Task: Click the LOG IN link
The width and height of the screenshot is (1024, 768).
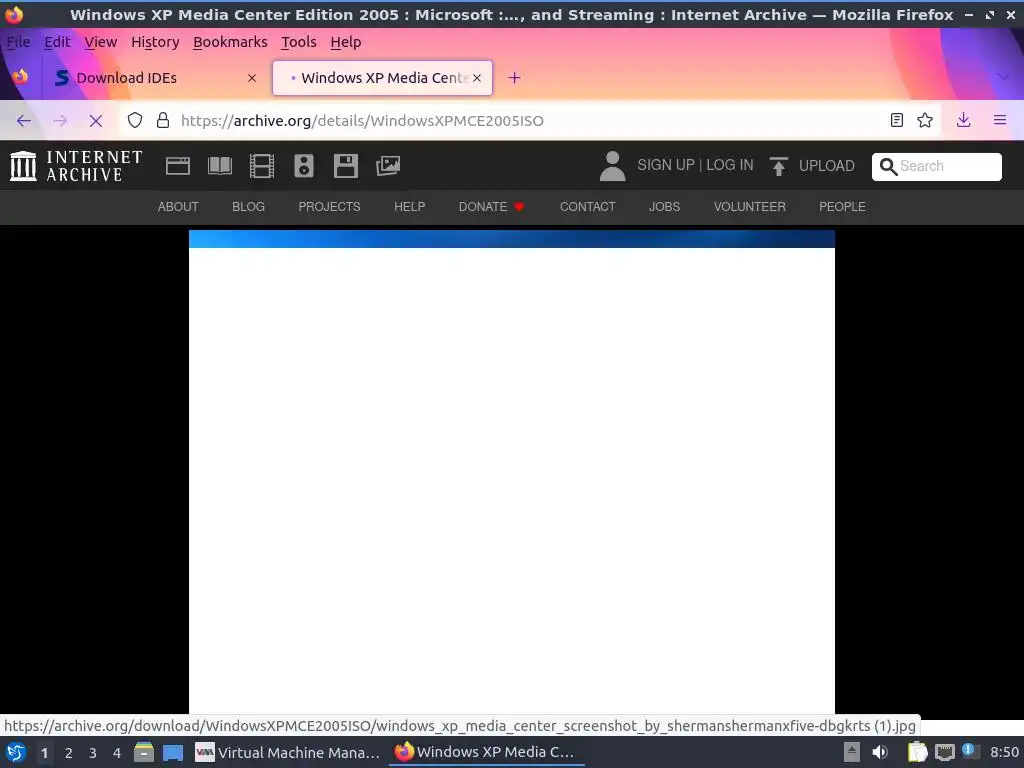Action: [x=729, y=165]
